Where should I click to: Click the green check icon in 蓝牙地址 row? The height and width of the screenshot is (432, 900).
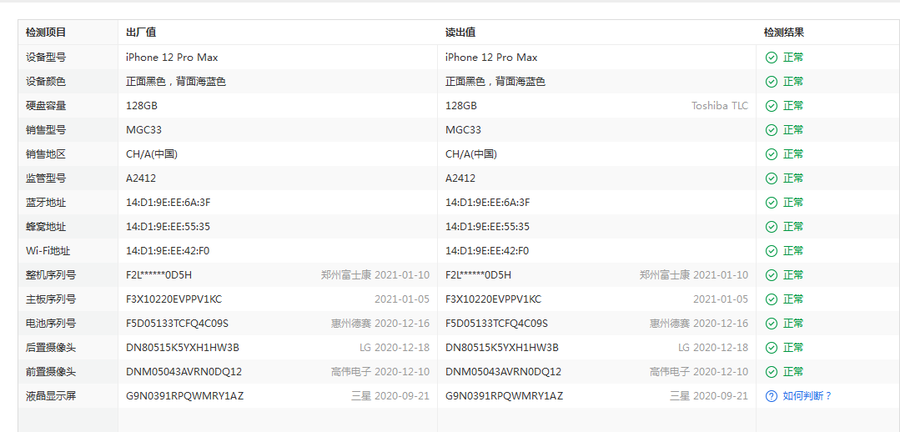771,203
